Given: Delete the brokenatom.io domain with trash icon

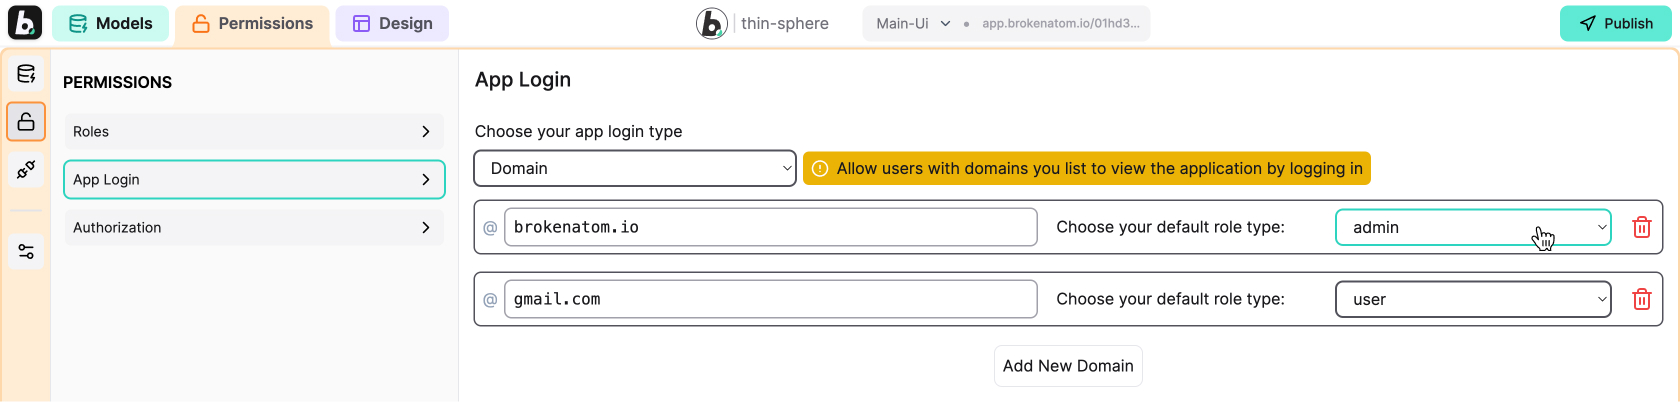Looking at the screenshot, I should click(x=1641, y=228).
